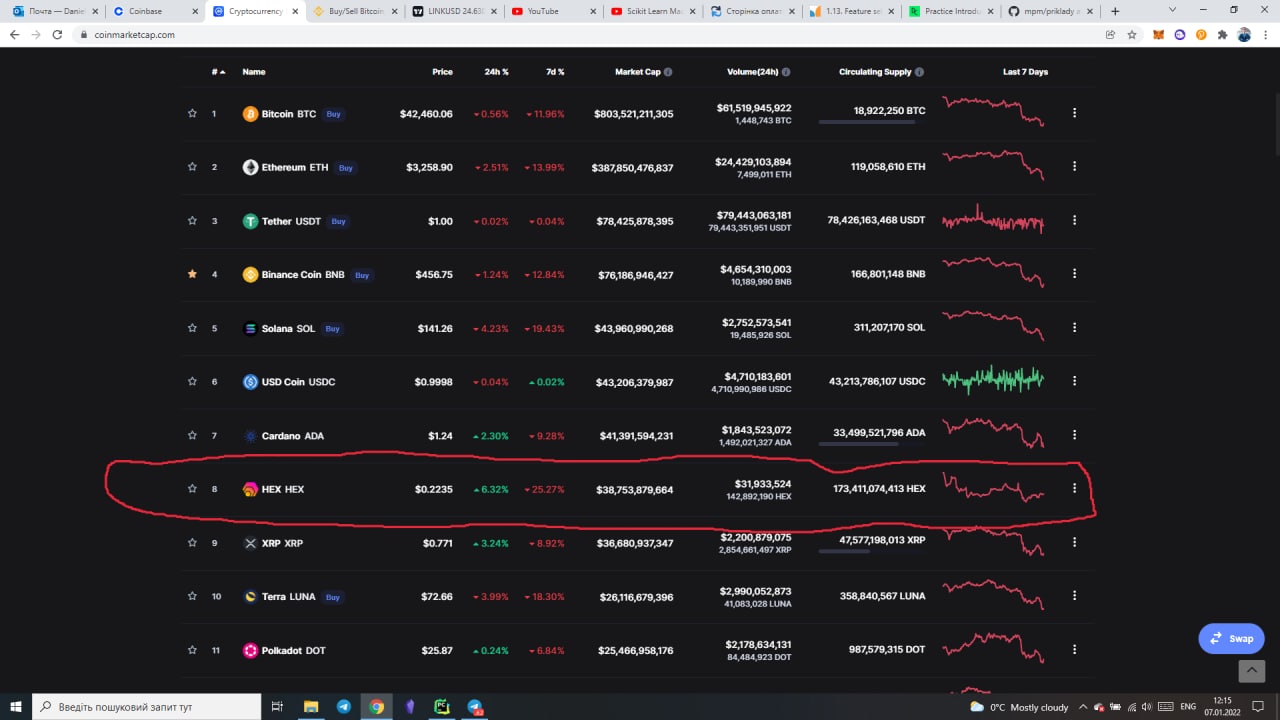
Task: Open Binance Coin row three-dot menu
Action: click(x=1074, y=274)
